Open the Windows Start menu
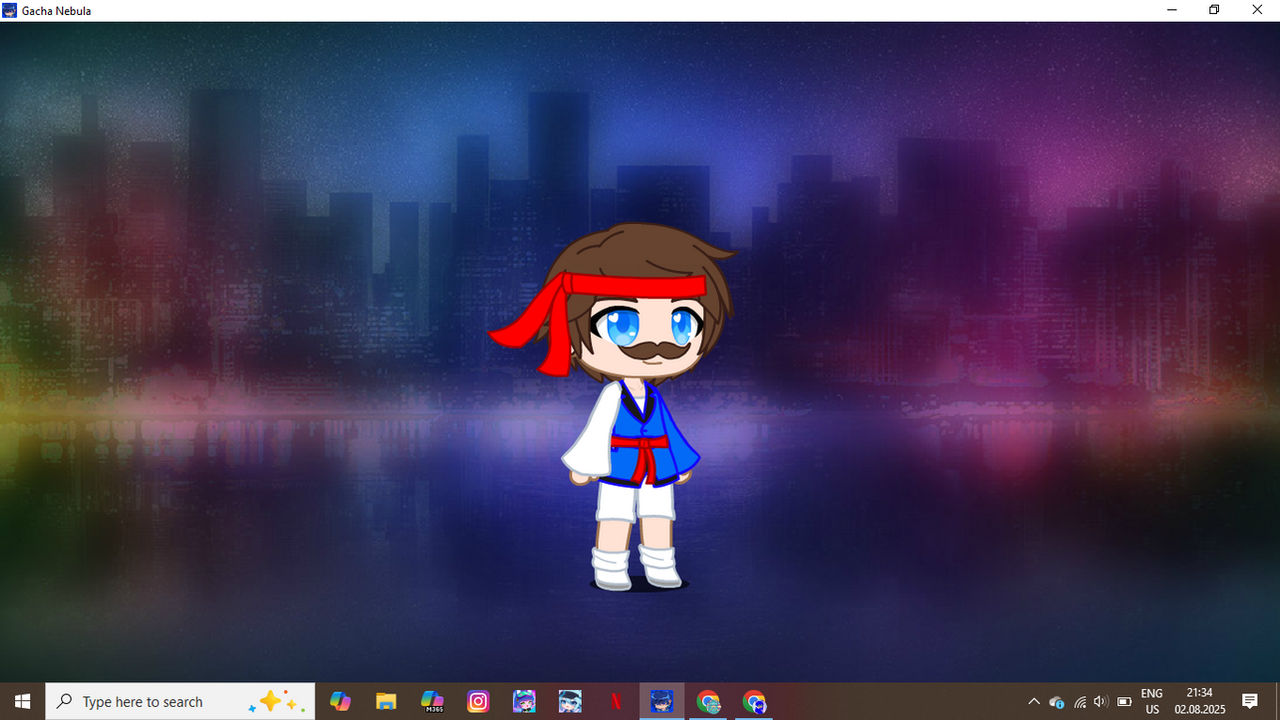Image resolution: width=1280 pixels, height=720 pixels. (22, 701)
